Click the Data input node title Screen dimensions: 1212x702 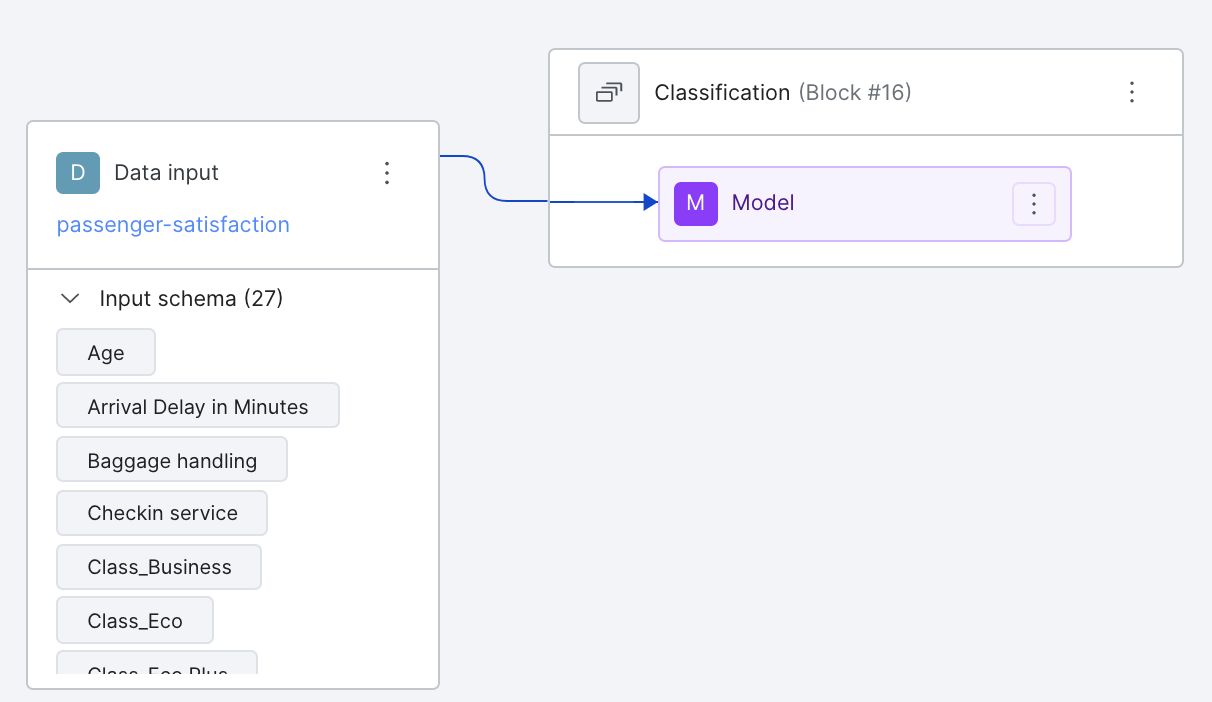(x=166, y=173)
